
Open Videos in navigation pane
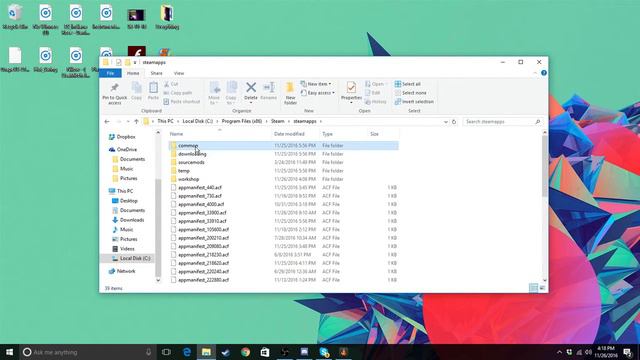click(123, 249)
